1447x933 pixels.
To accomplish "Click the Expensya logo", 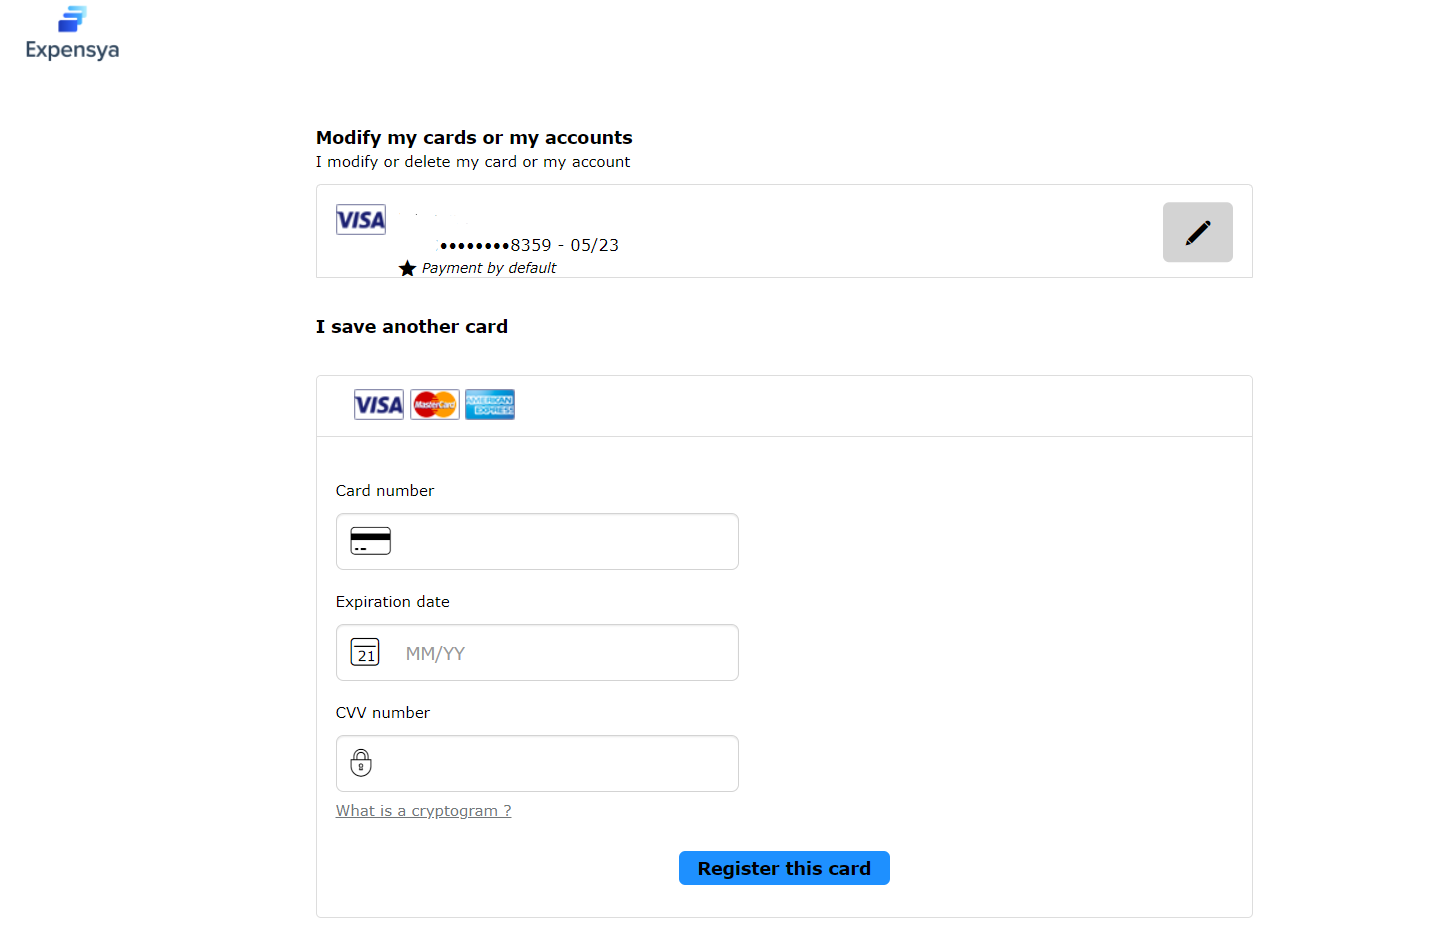I will [72, 33].
